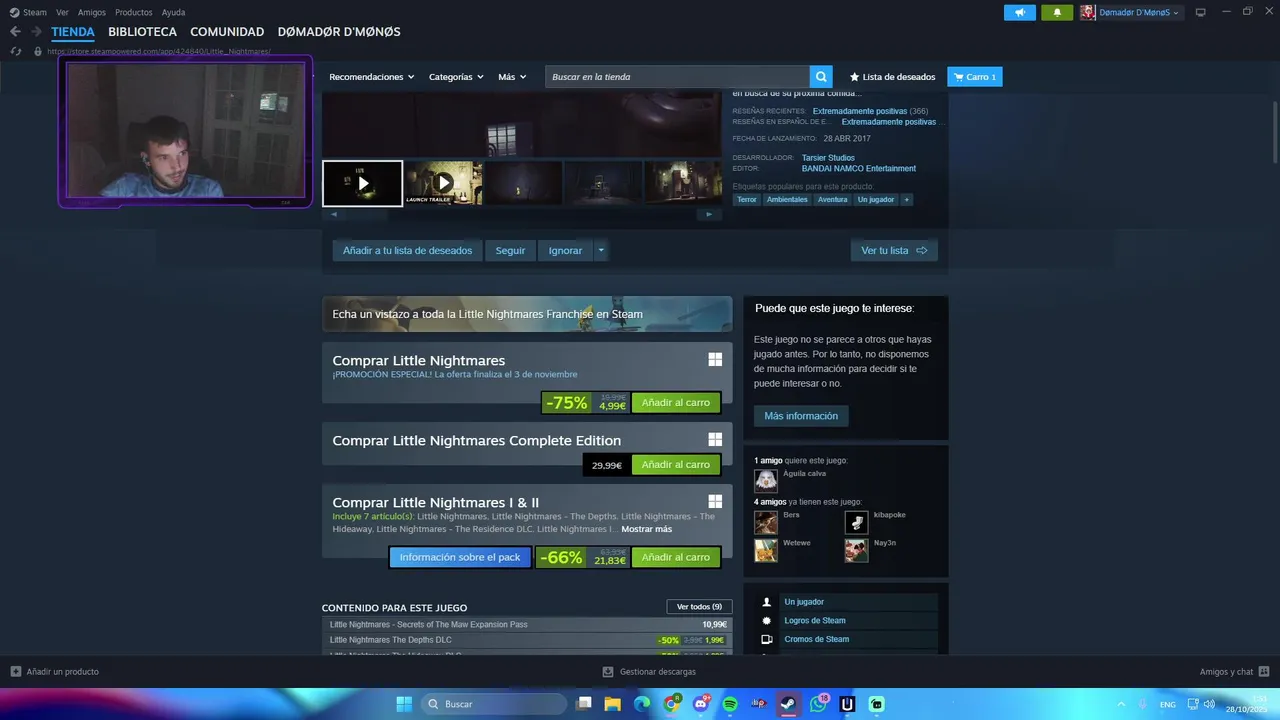
Task: Switch to the BIBLIOTECA tab
Action: coord(142,32)
